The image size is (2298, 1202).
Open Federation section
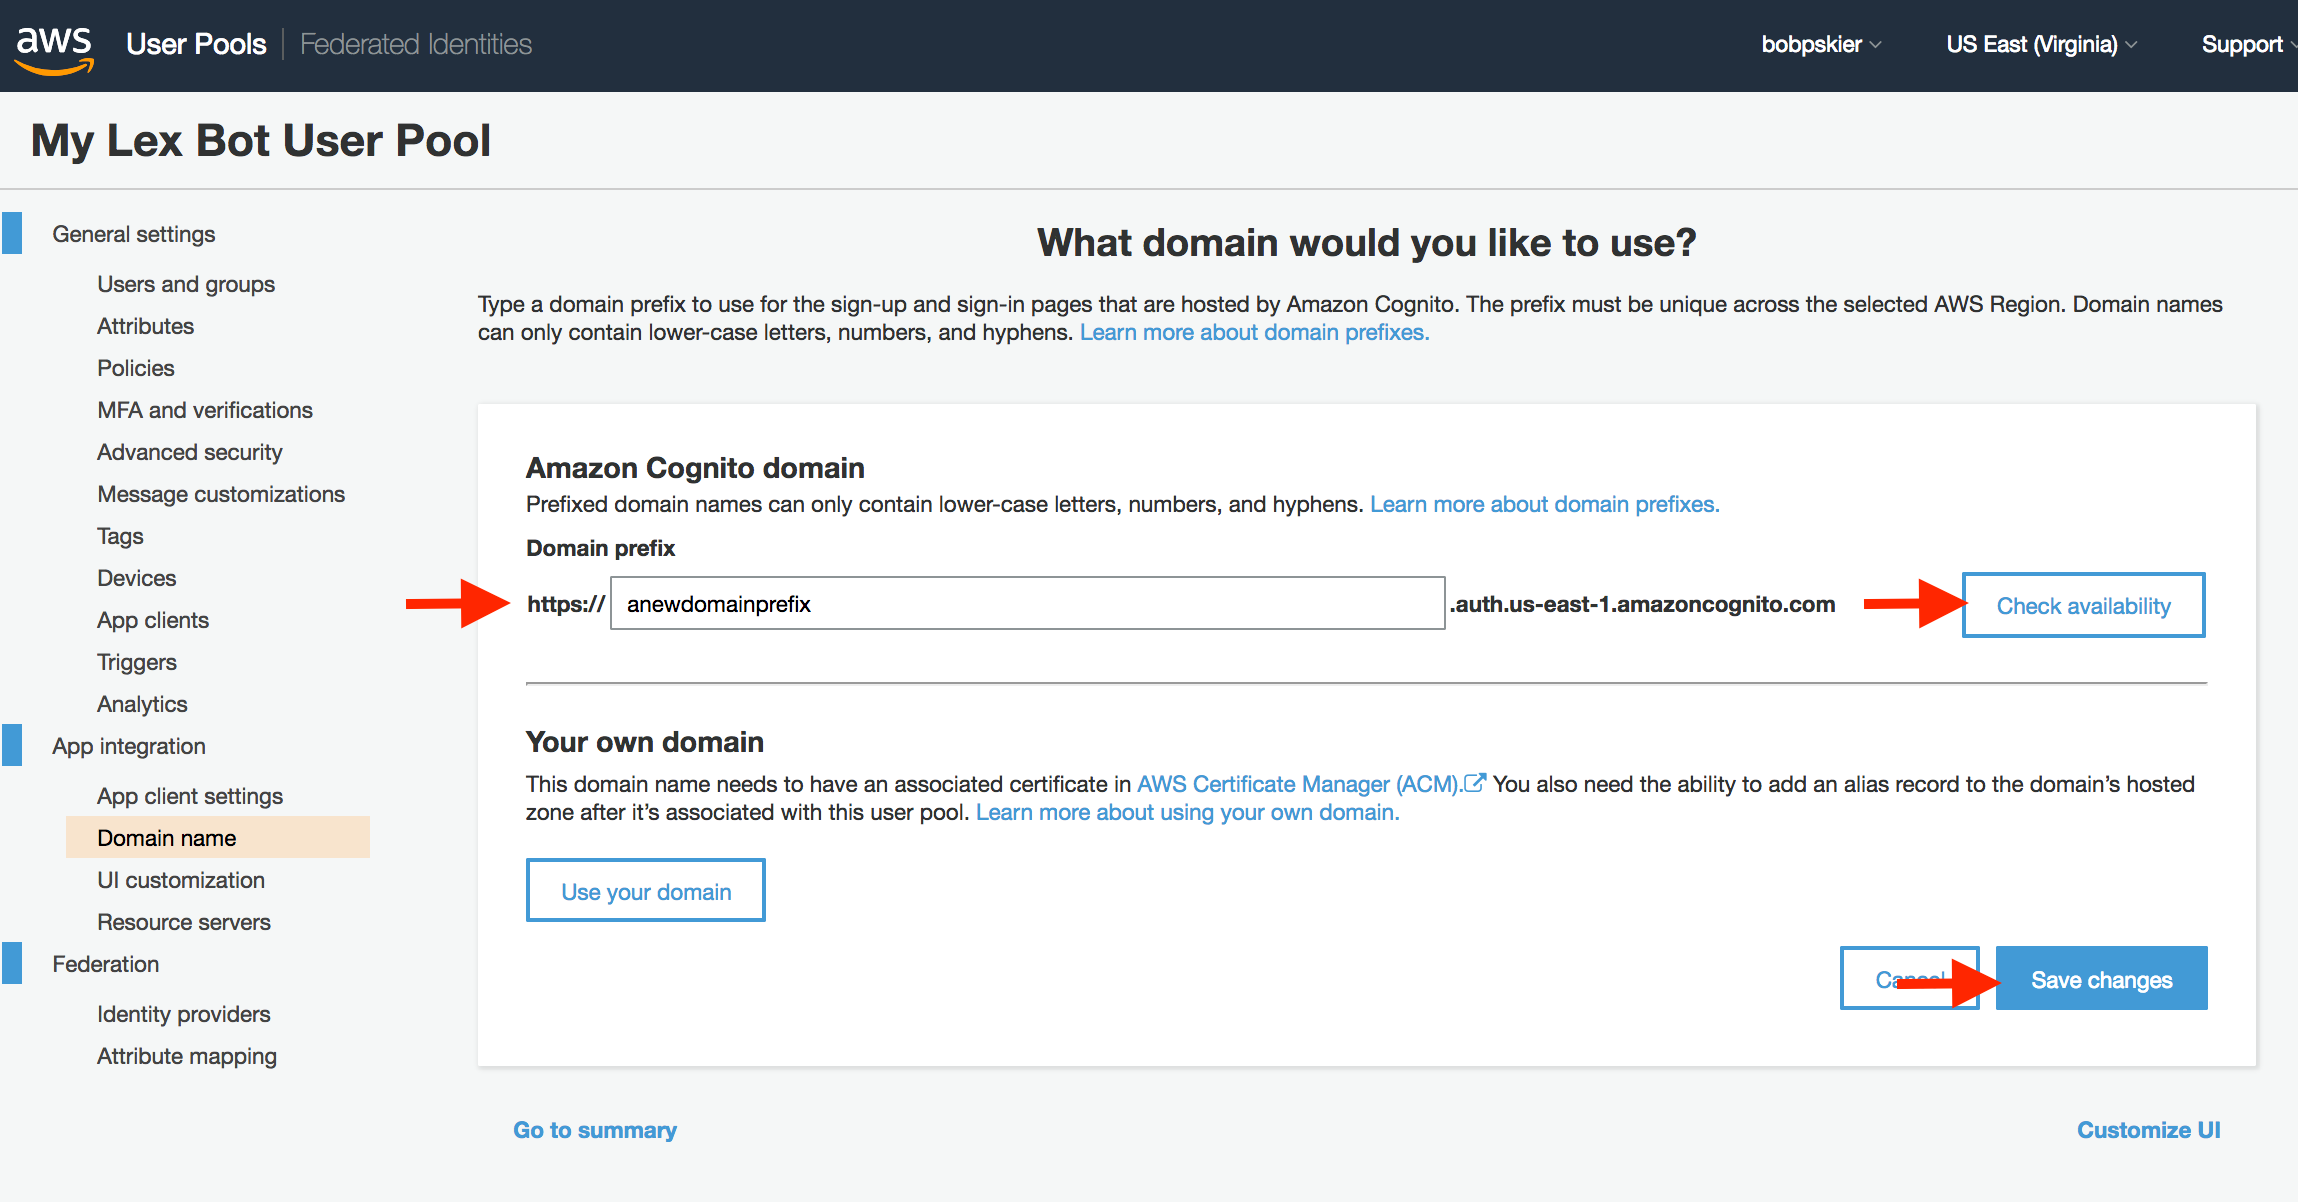tap(106, 964)
